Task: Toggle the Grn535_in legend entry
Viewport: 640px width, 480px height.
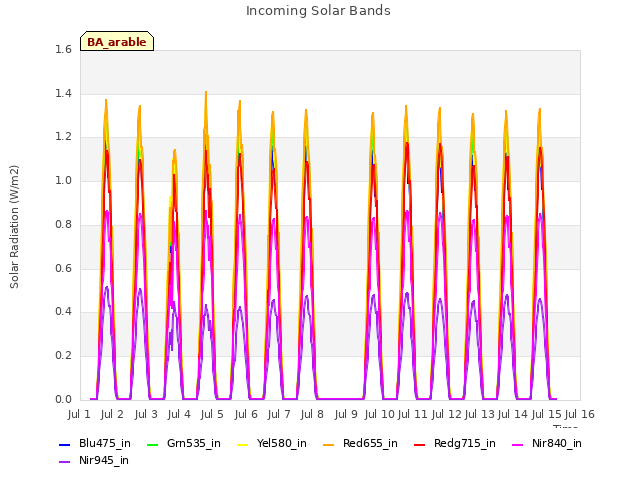Action: [x=184, y=443]
